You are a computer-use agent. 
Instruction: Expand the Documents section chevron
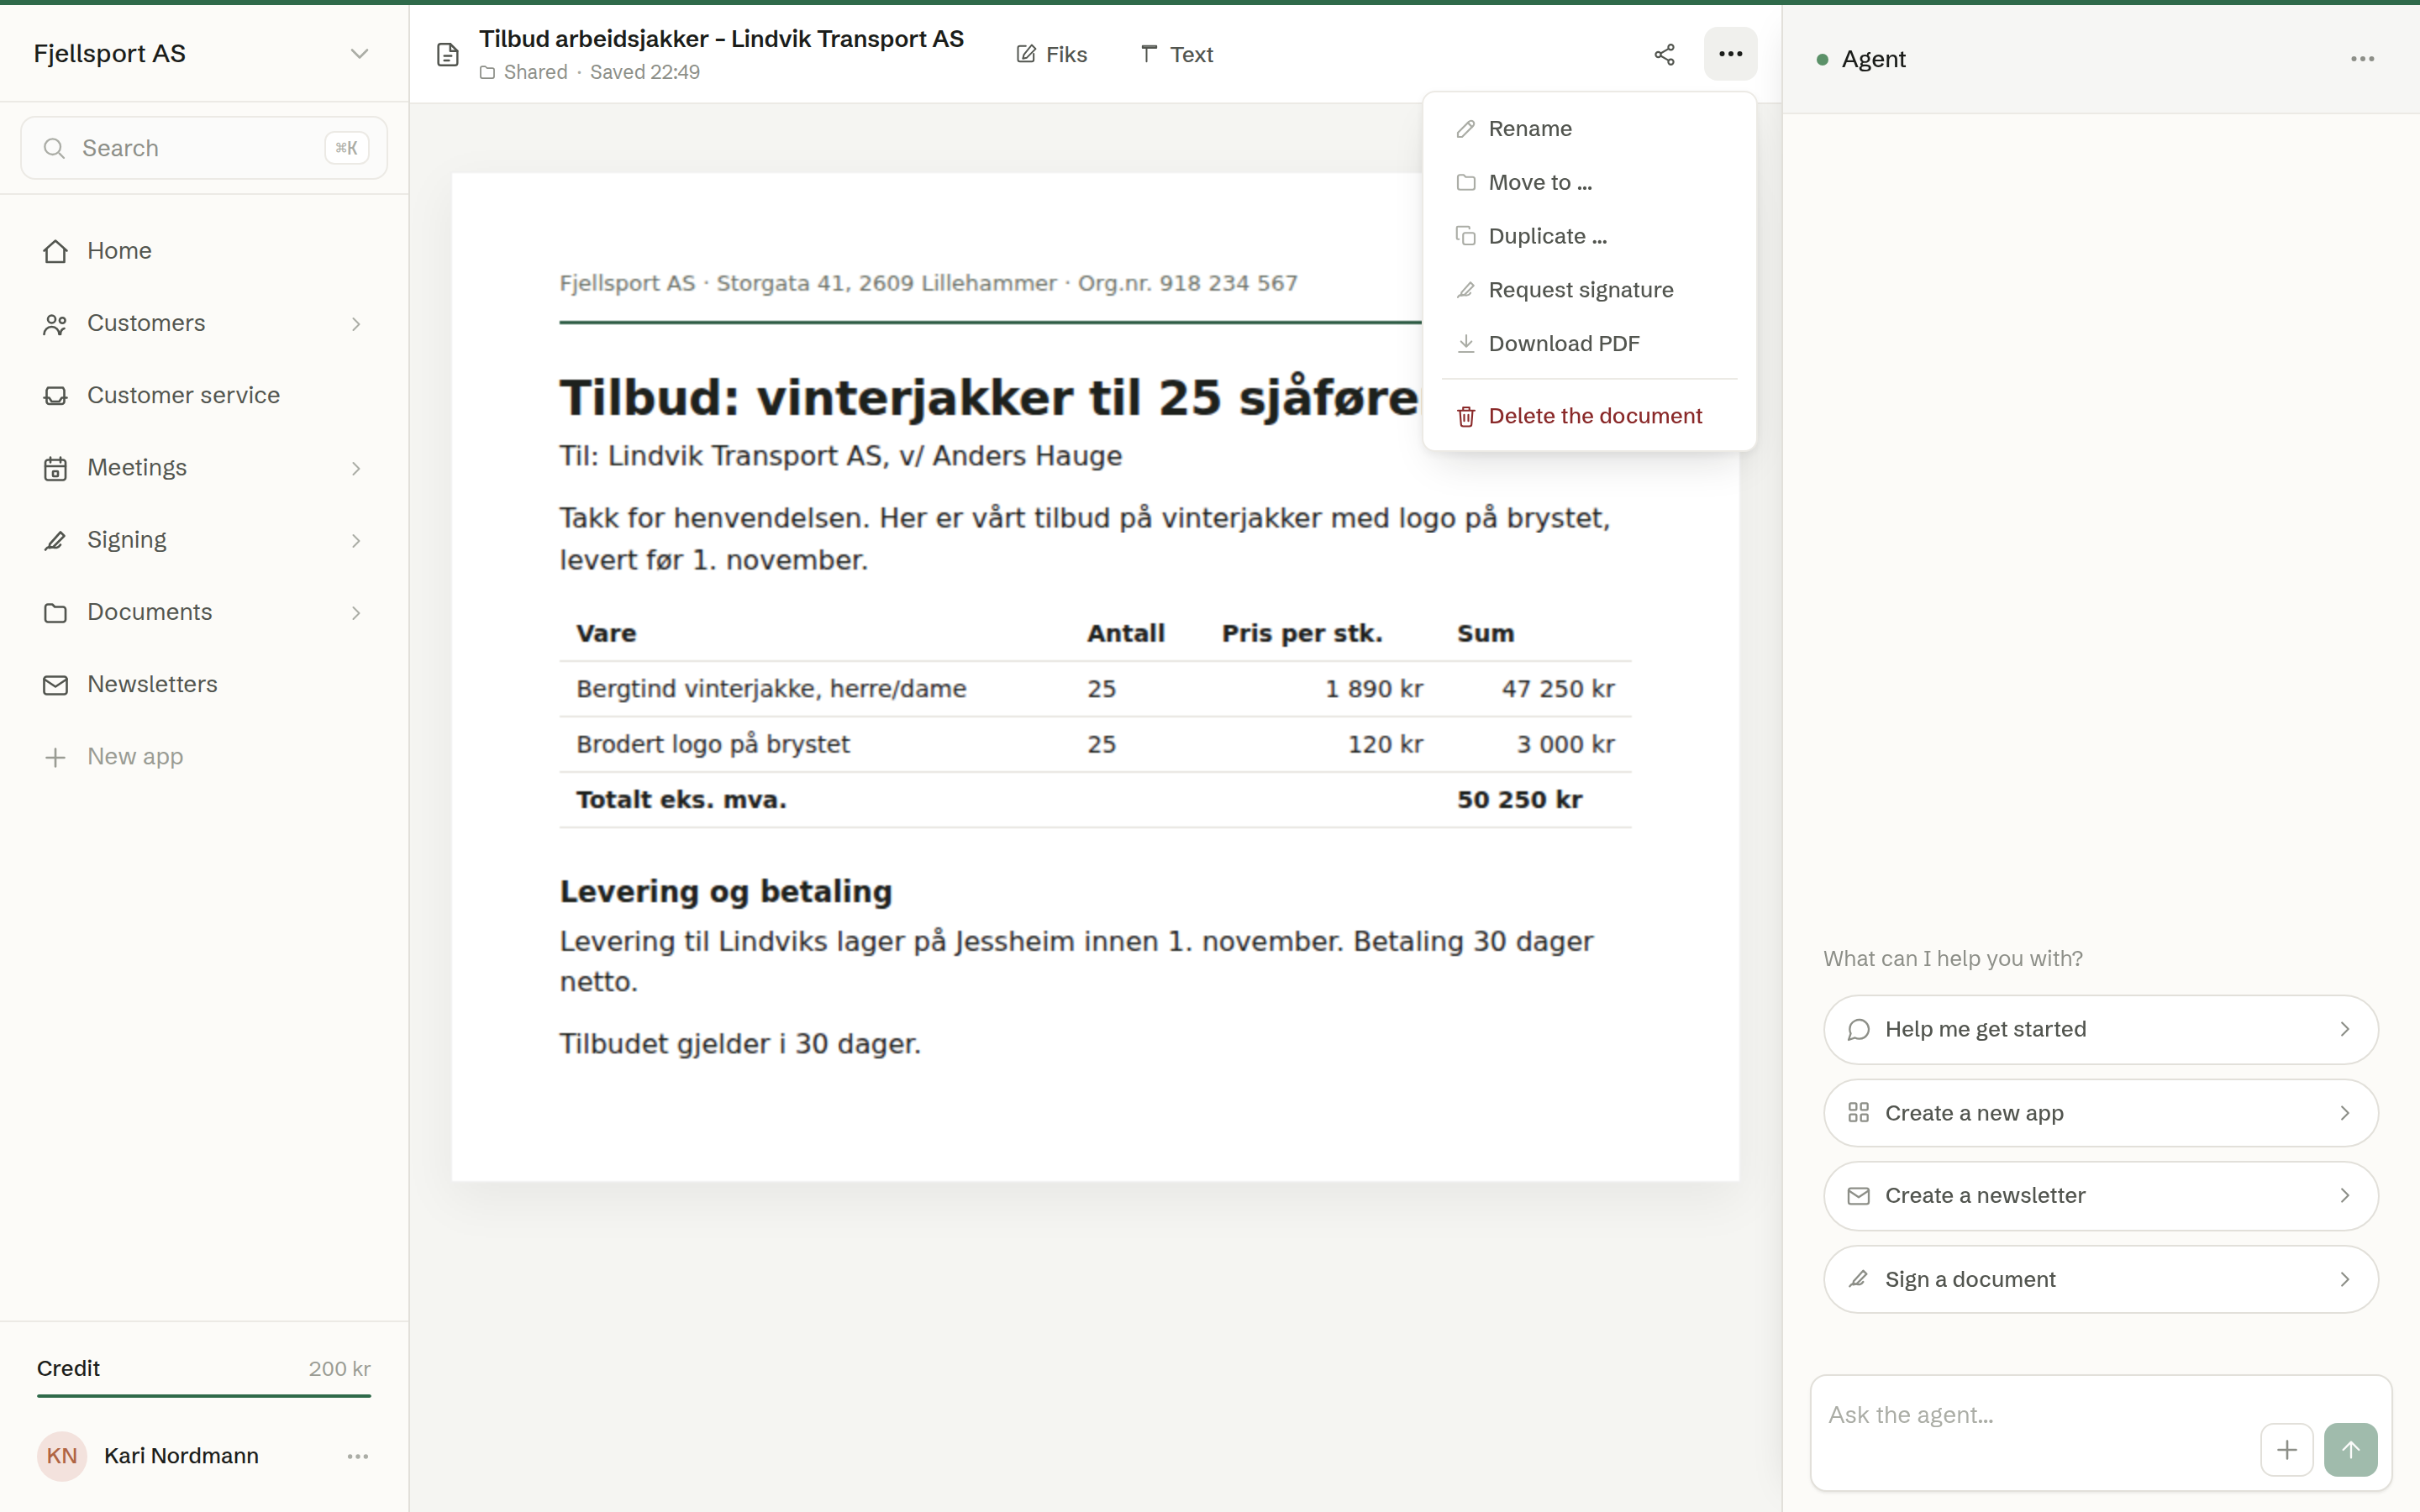356,612
